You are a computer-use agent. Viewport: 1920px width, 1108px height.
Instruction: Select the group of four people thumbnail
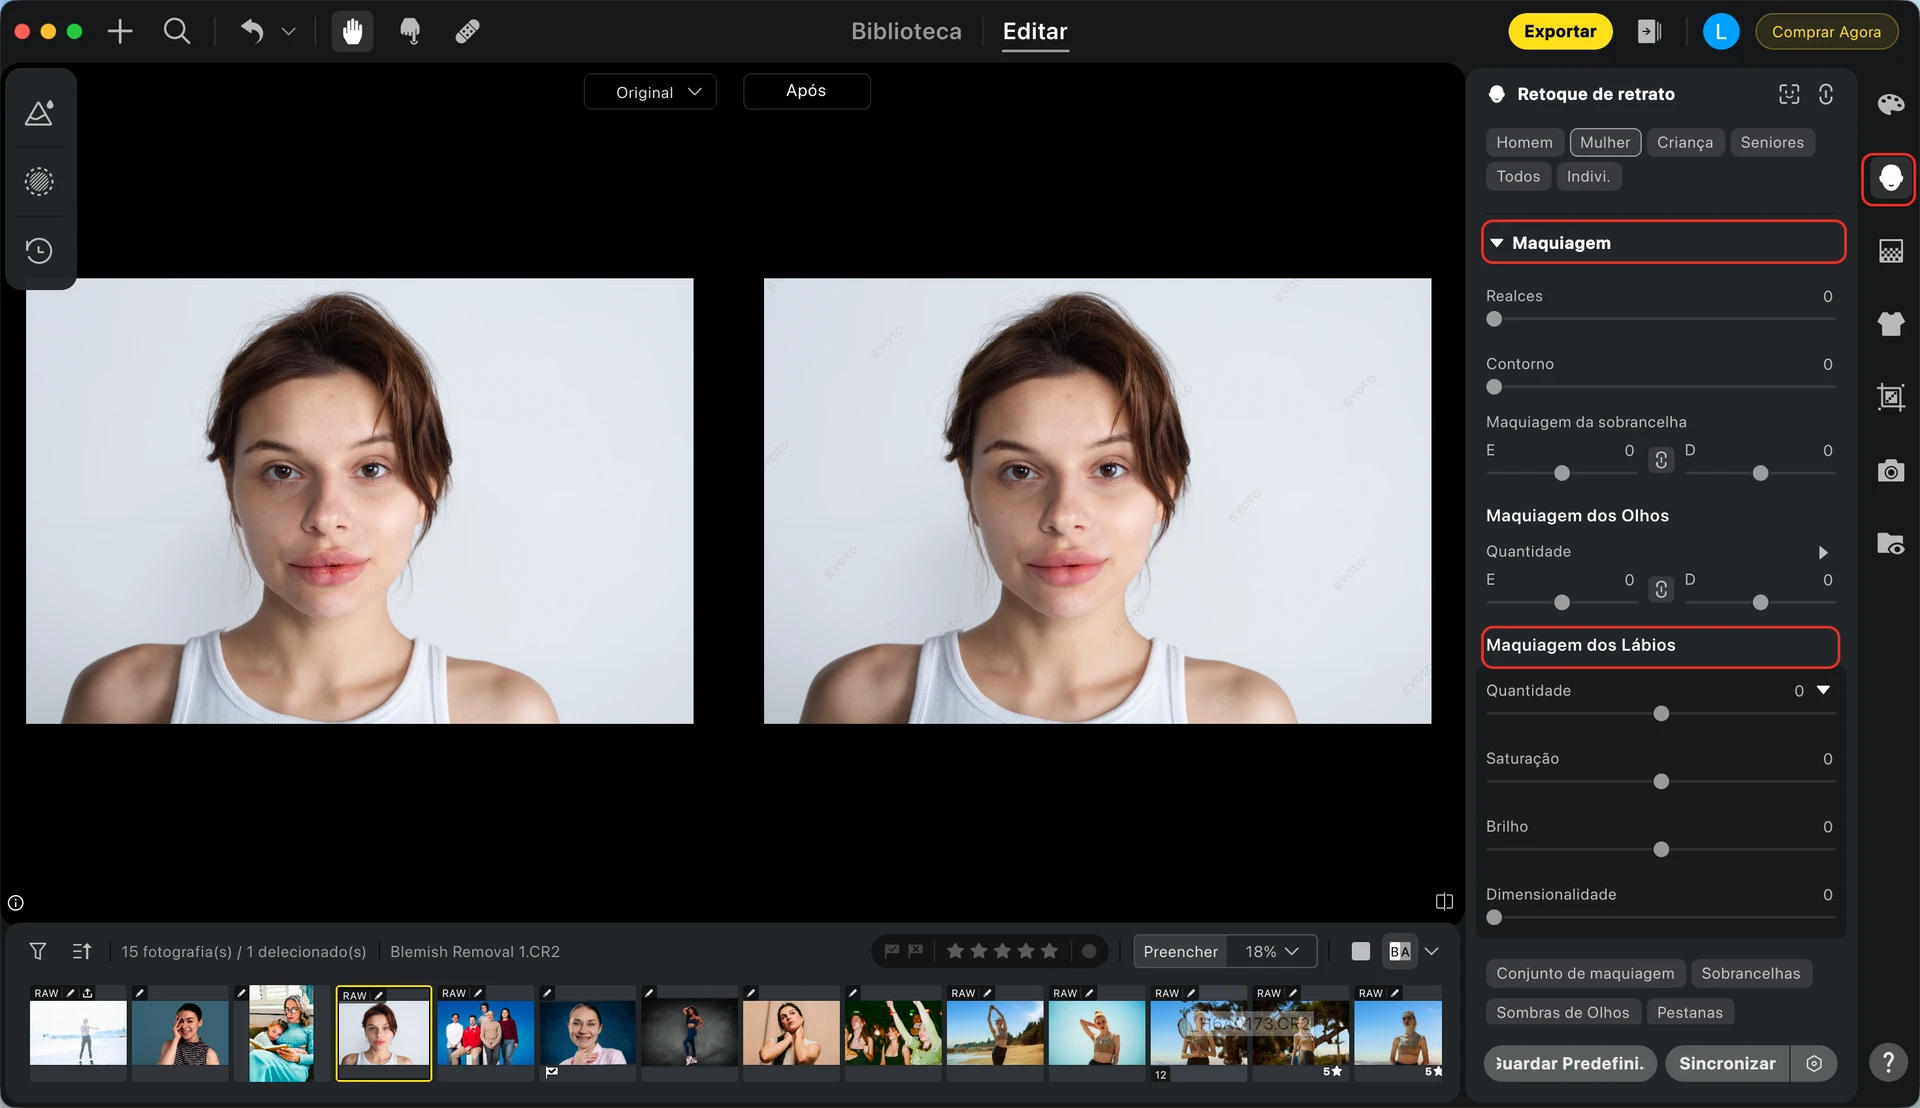coord(486,1034)
